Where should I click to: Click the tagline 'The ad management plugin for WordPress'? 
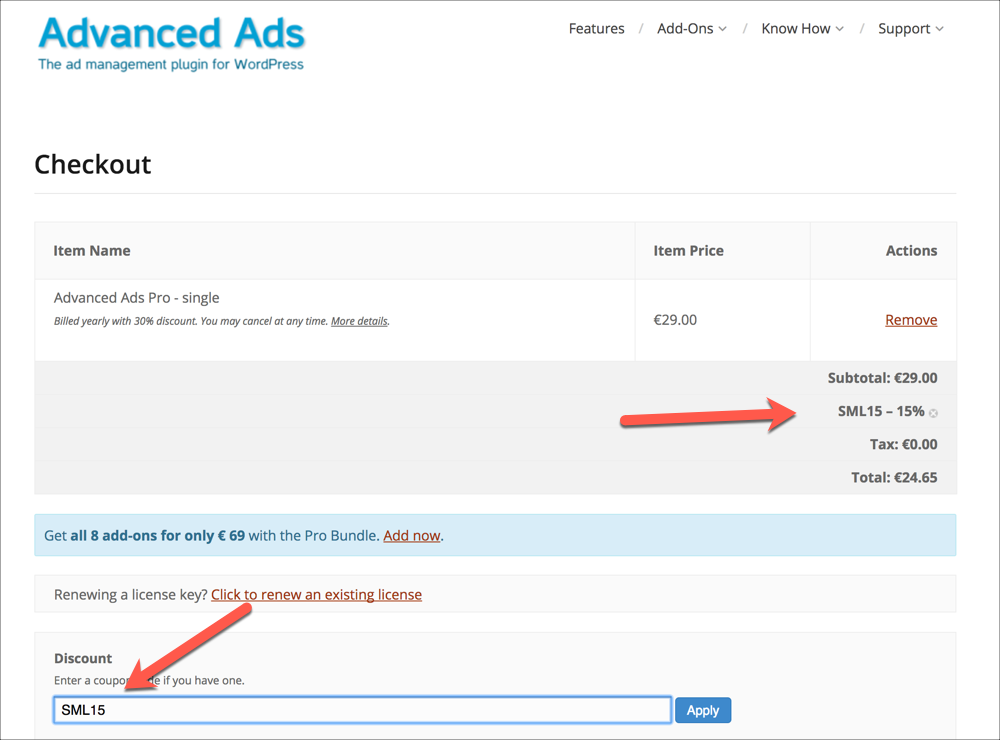[x=171, y=64]
